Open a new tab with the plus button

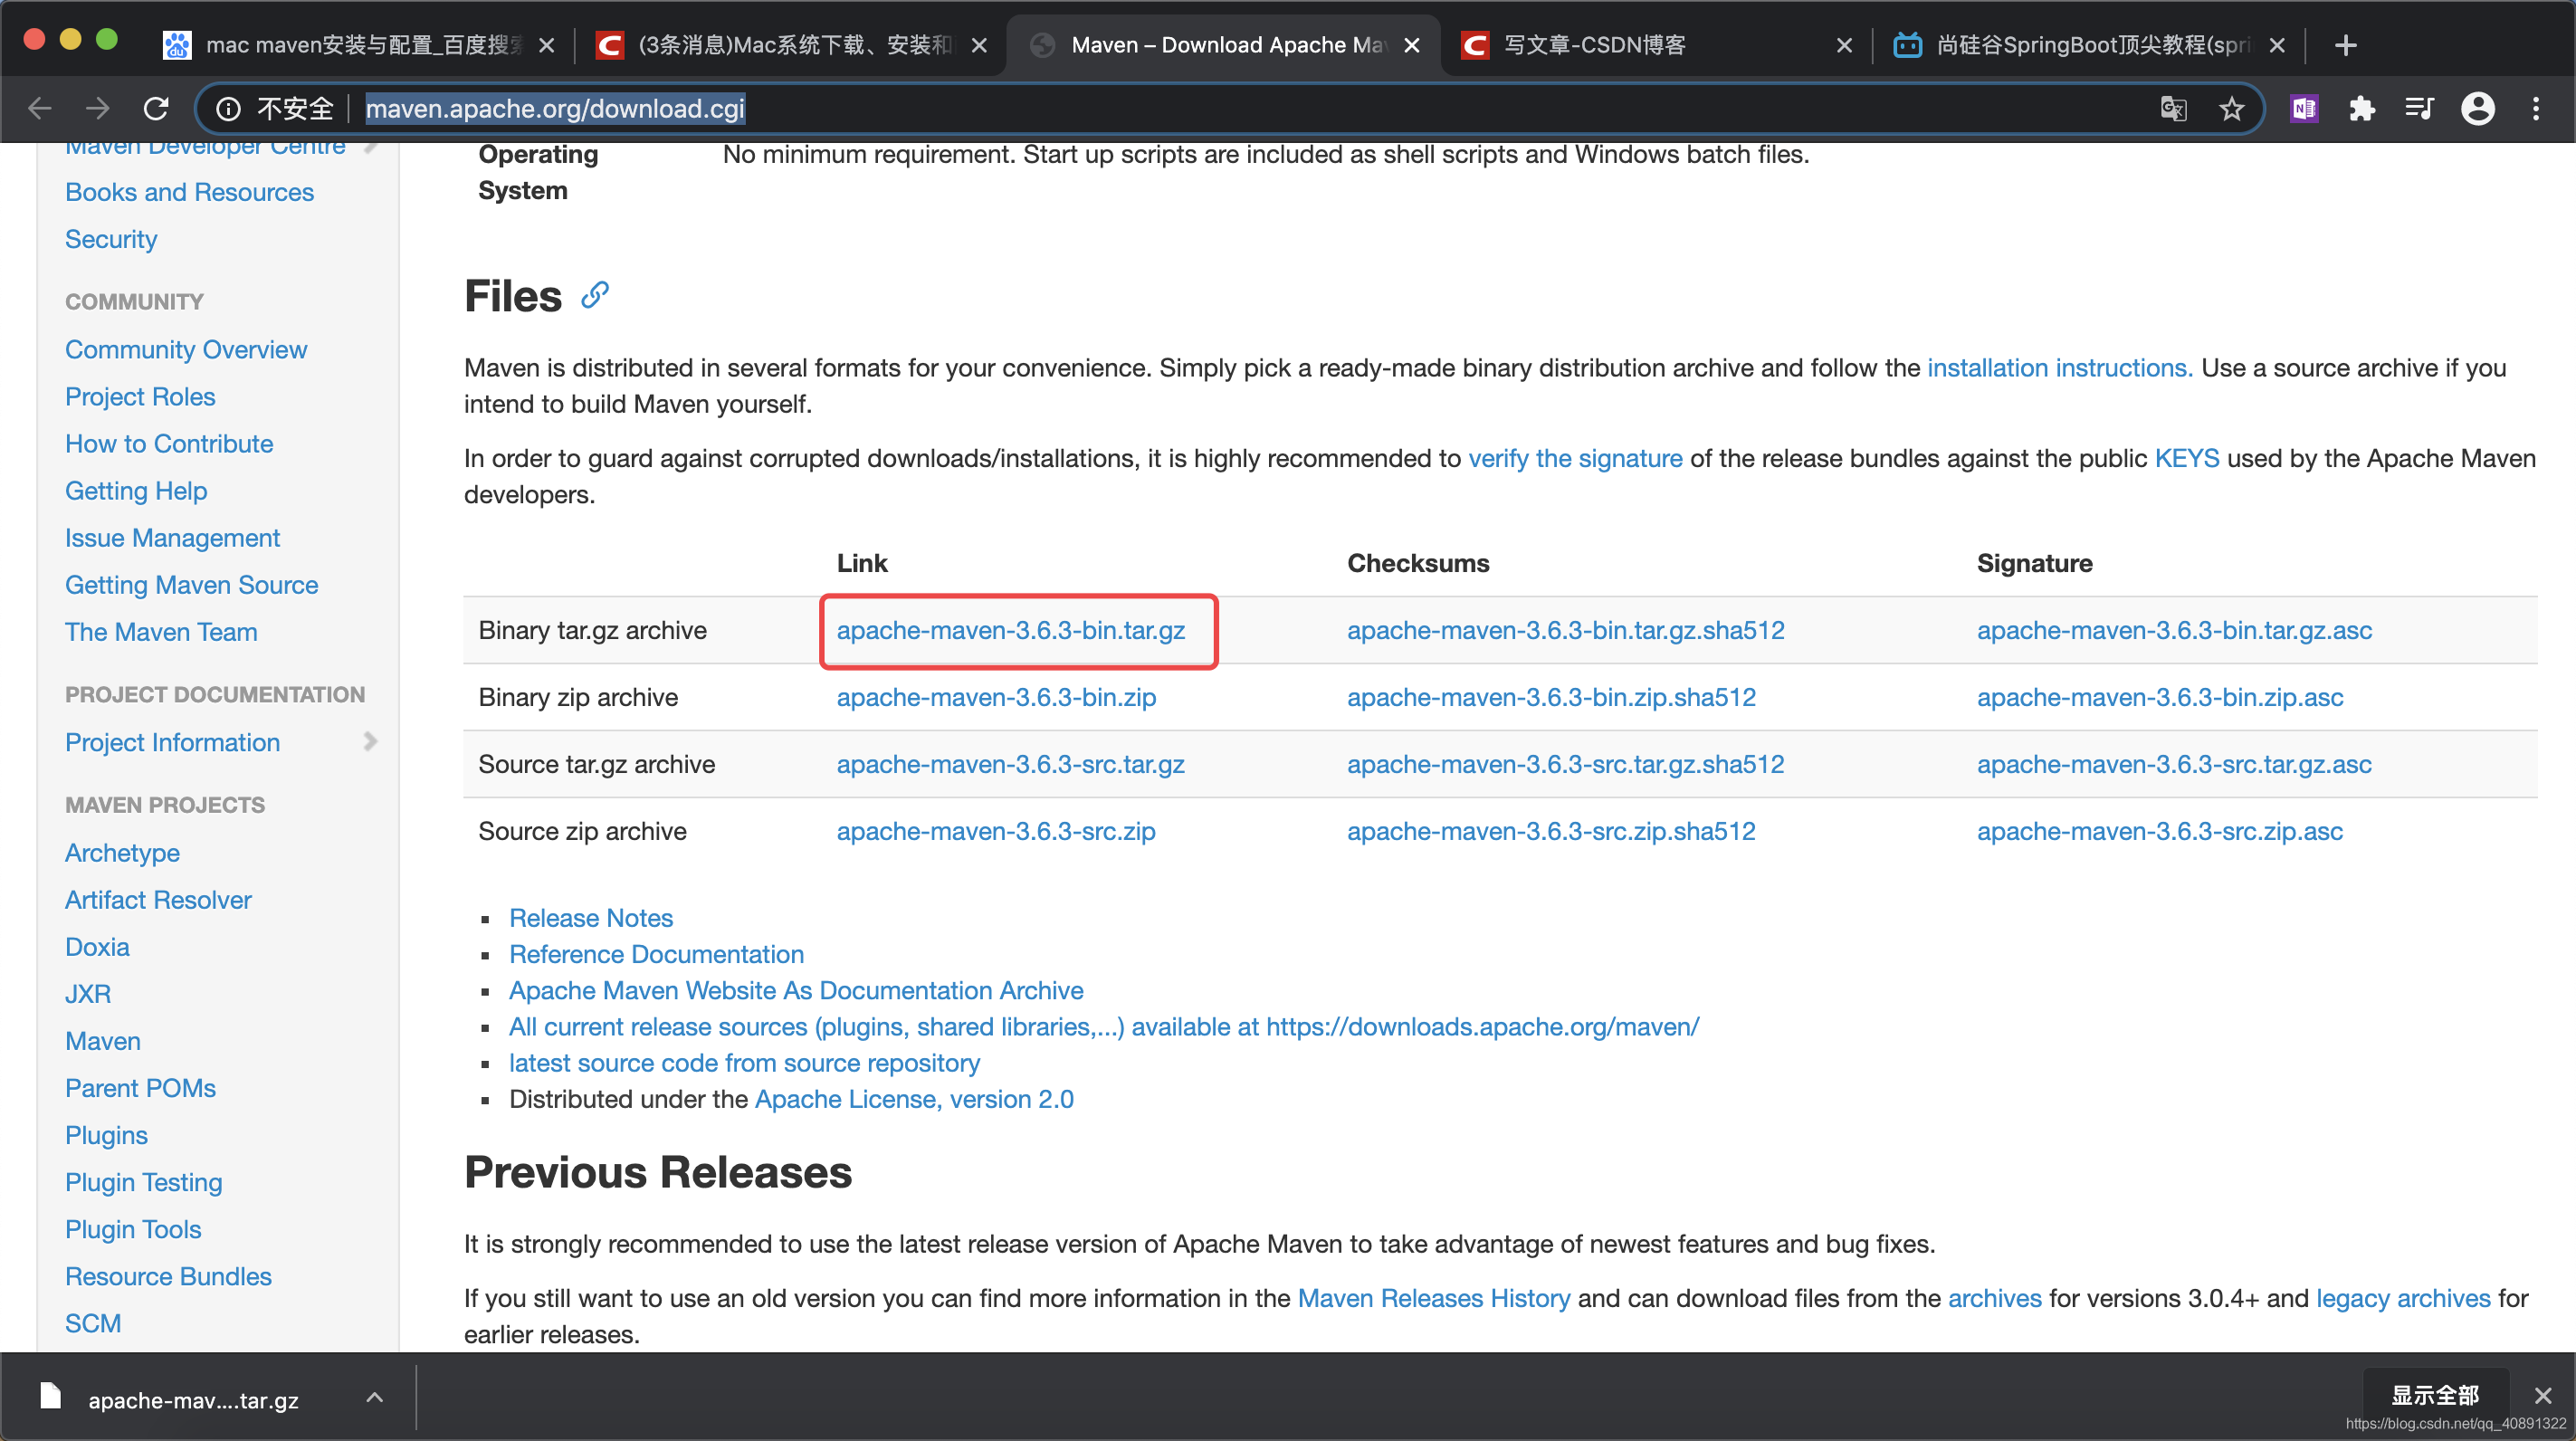(2345, 45)
